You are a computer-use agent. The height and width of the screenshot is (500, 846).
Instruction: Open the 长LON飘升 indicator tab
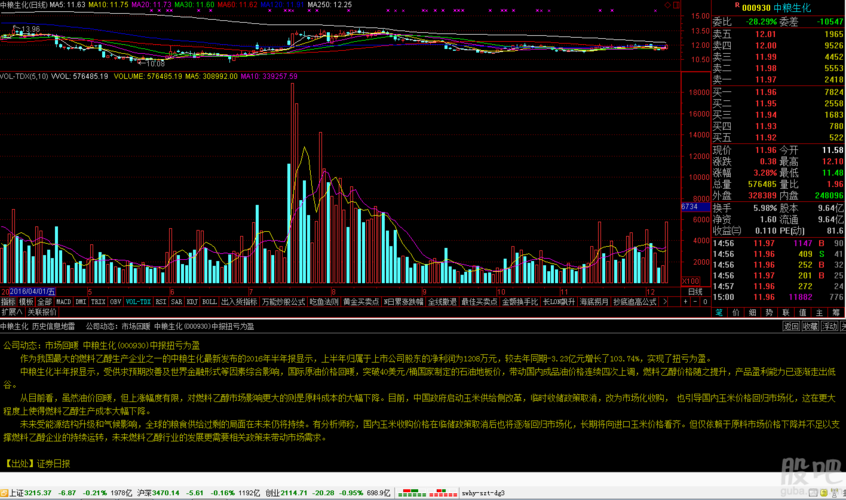[x=559, y=302]
